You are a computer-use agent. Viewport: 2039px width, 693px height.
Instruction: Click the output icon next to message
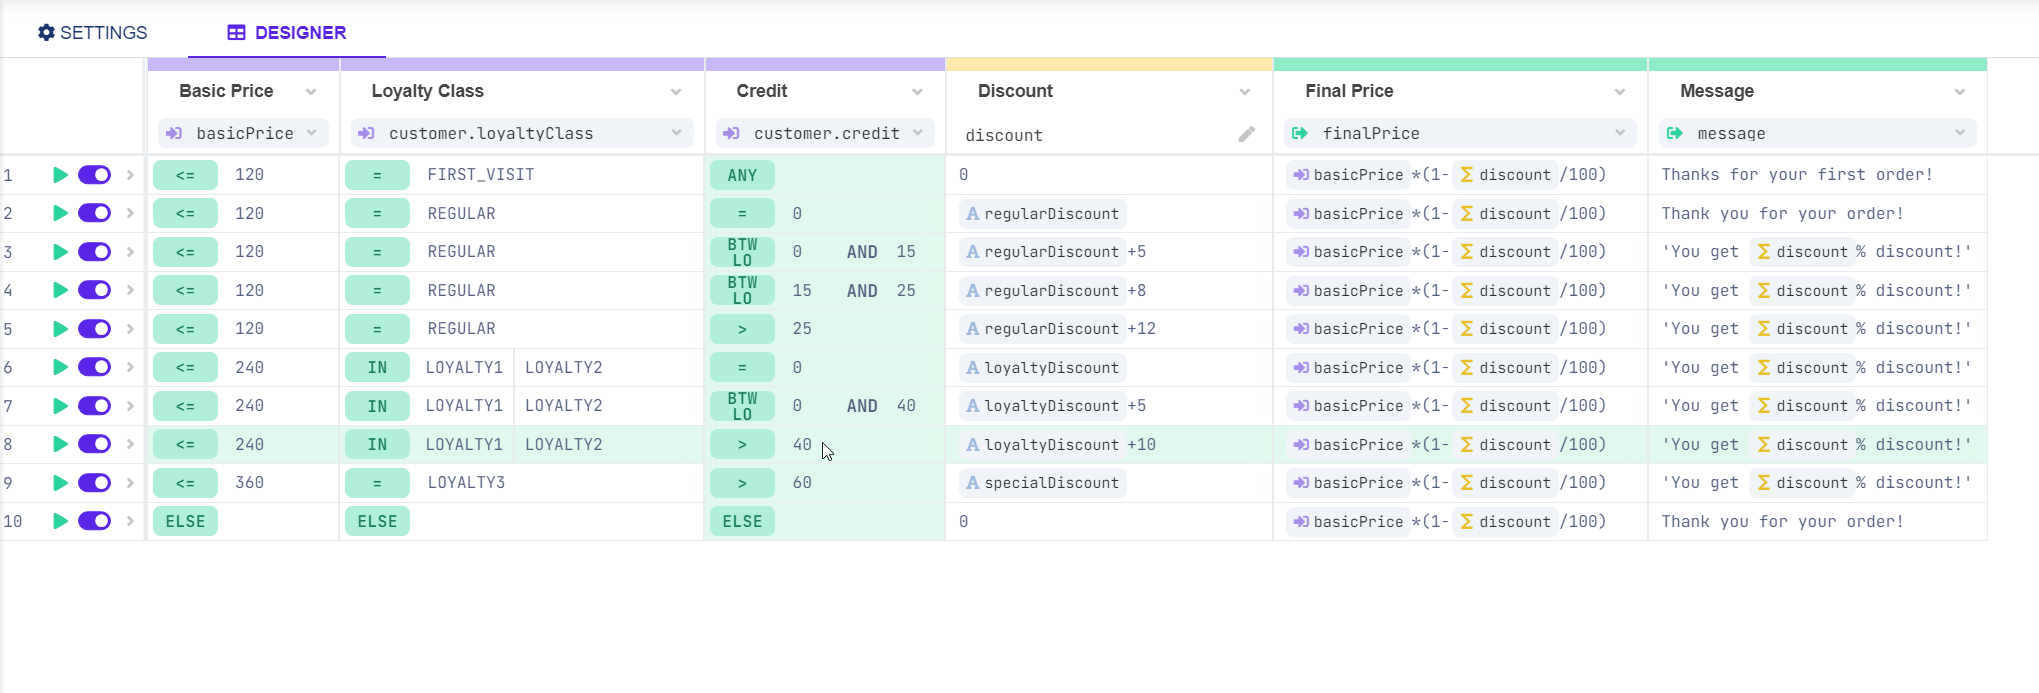click(x=1675, y=134)
